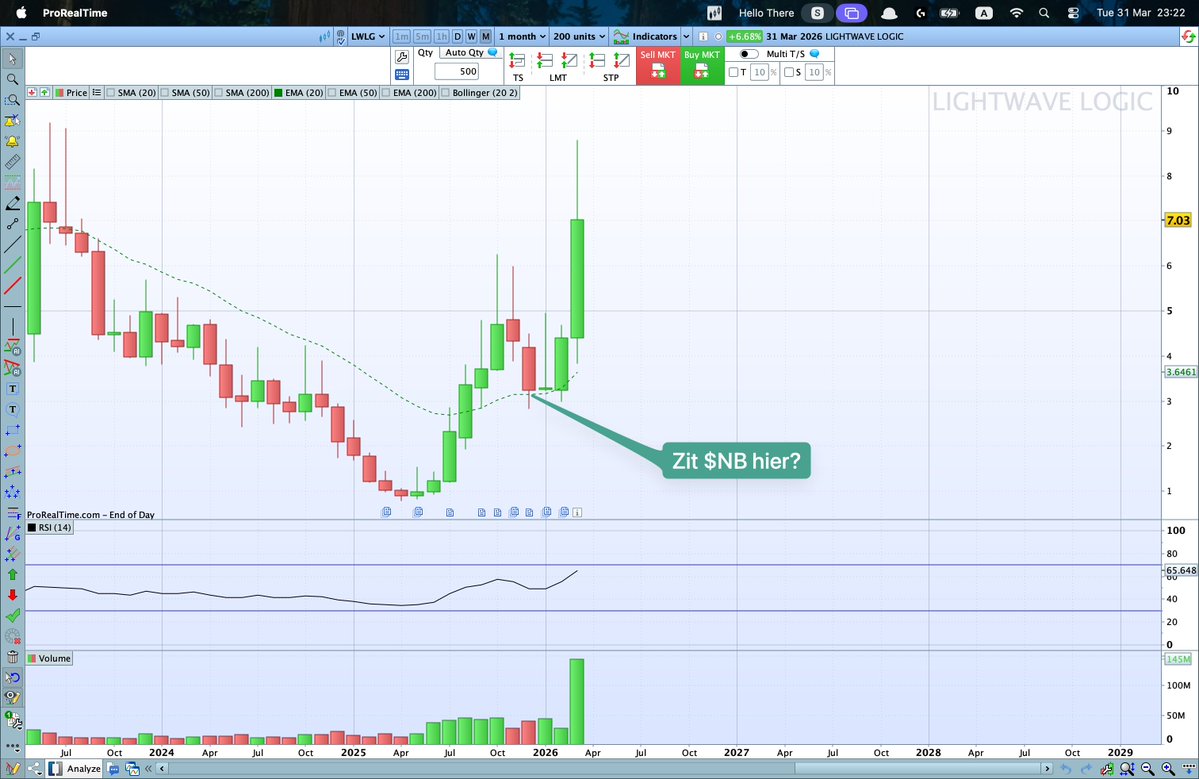
Task: Select the rectangle shape tool
Action: click(12, 430)
